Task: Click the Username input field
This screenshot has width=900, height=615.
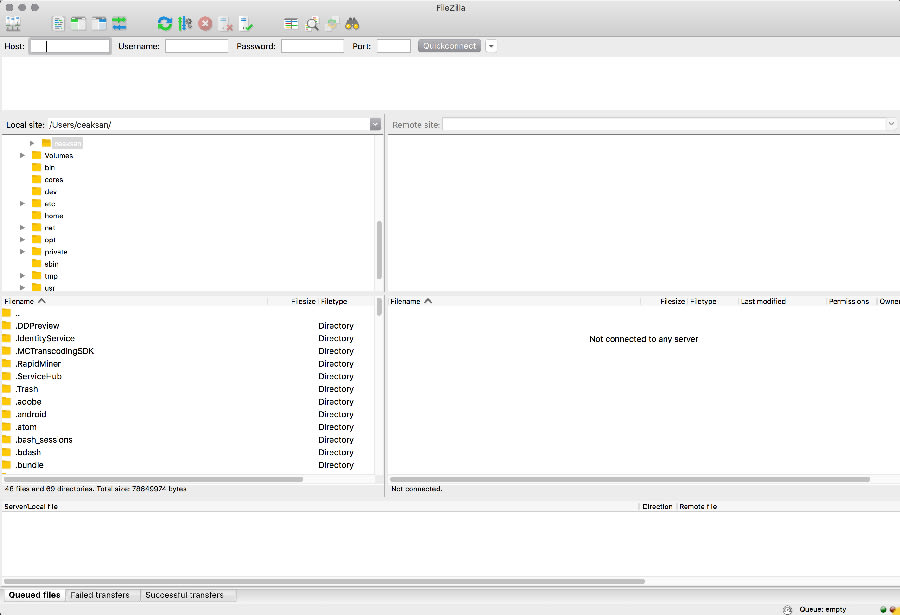Action: click(197, 46)
